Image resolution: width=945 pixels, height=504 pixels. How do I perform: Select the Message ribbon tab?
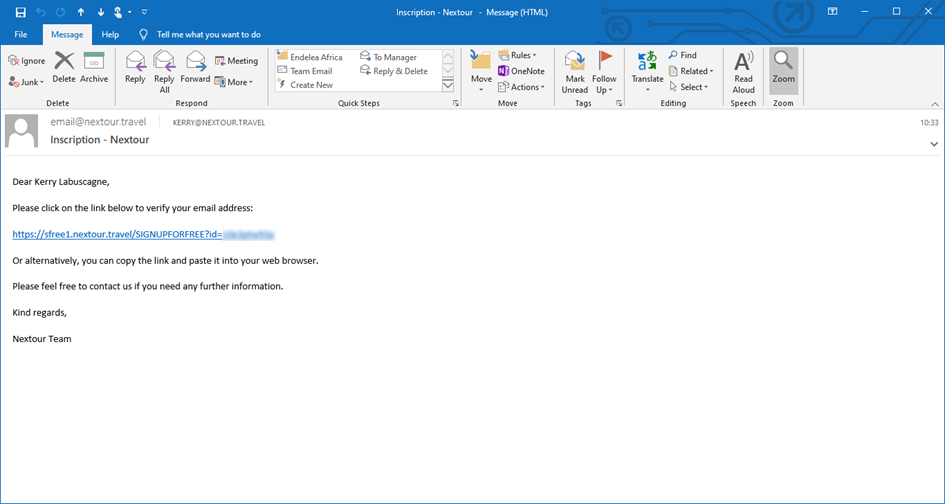67,34
